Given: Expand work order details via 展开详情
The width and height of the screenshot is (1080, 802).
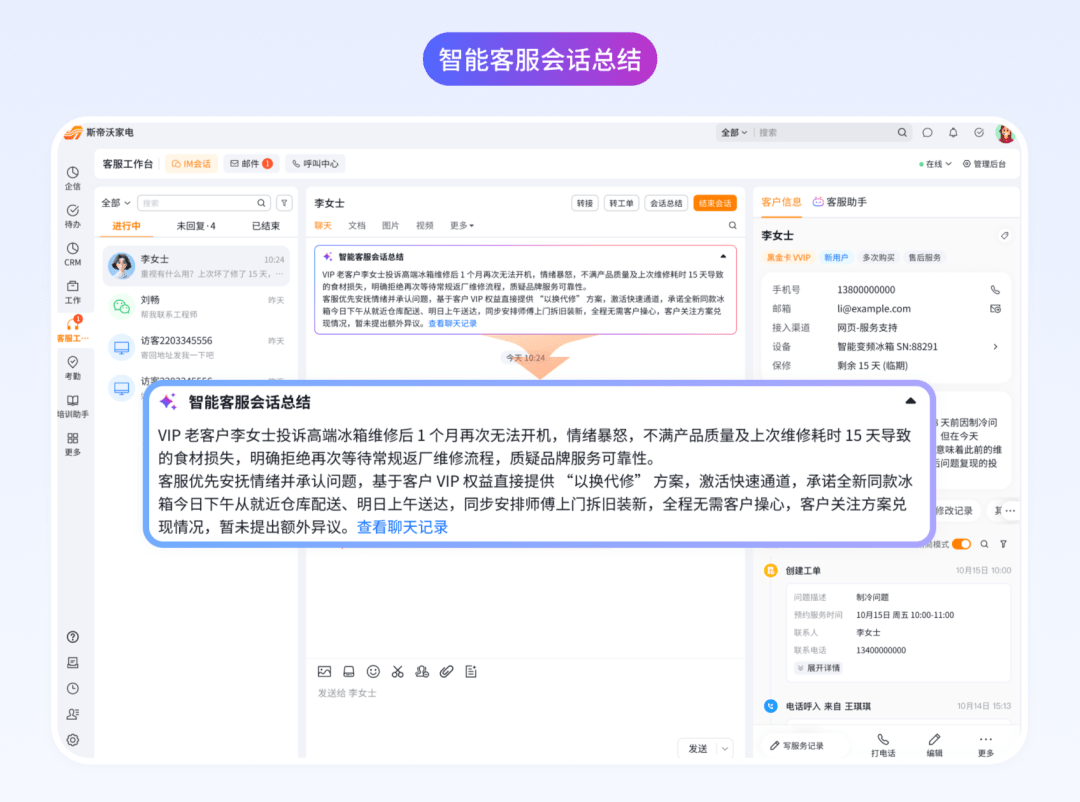Looking at the screenshot, I should [818, 668].
